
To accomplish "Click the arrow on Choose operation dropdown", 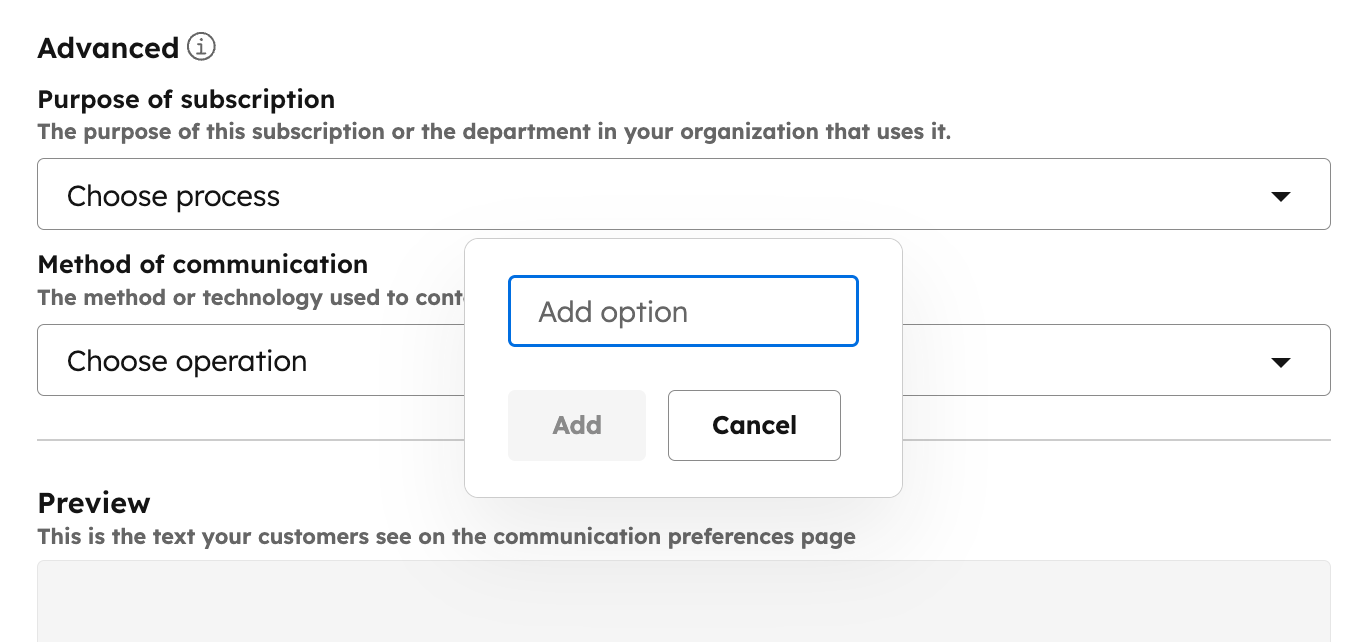I will point(1280,362).
